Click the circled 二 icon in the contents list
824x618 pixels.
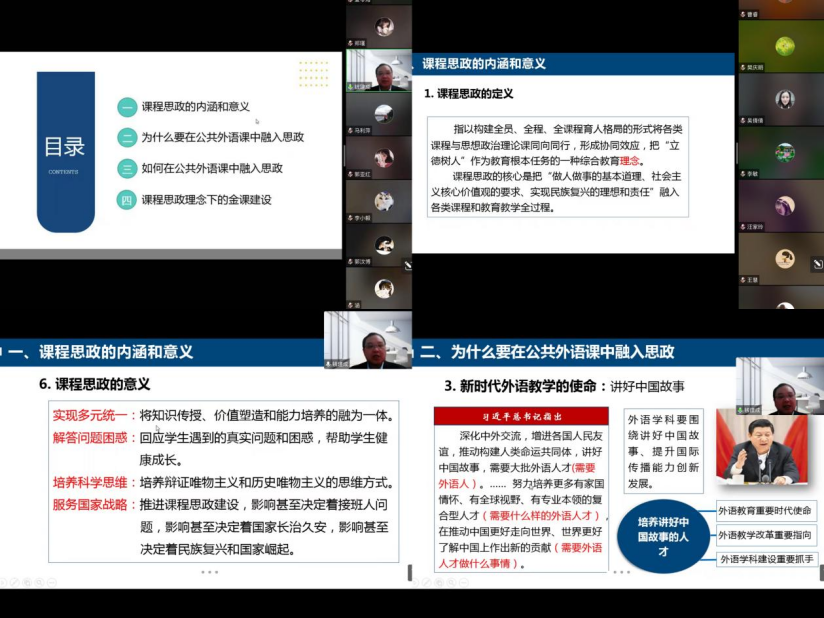pos(127,138)
